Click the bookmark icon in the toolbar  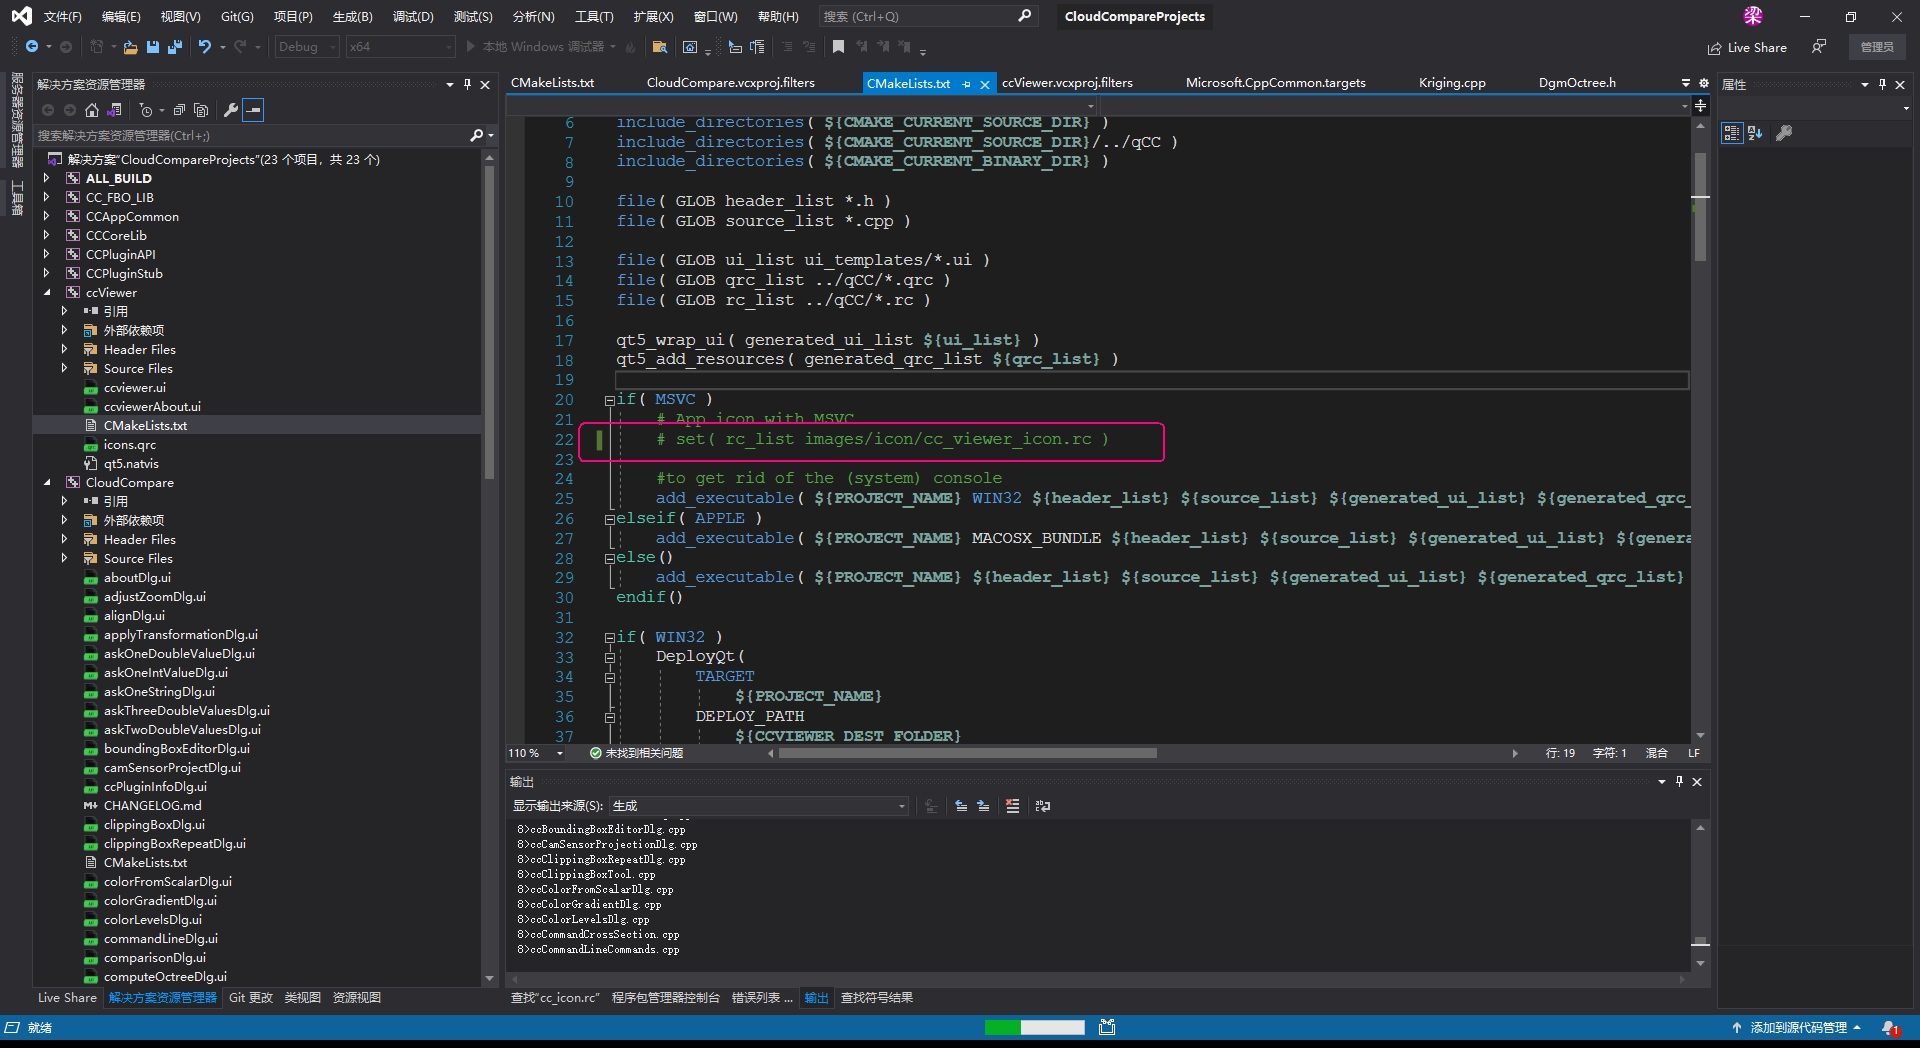(x=838, y=47)
